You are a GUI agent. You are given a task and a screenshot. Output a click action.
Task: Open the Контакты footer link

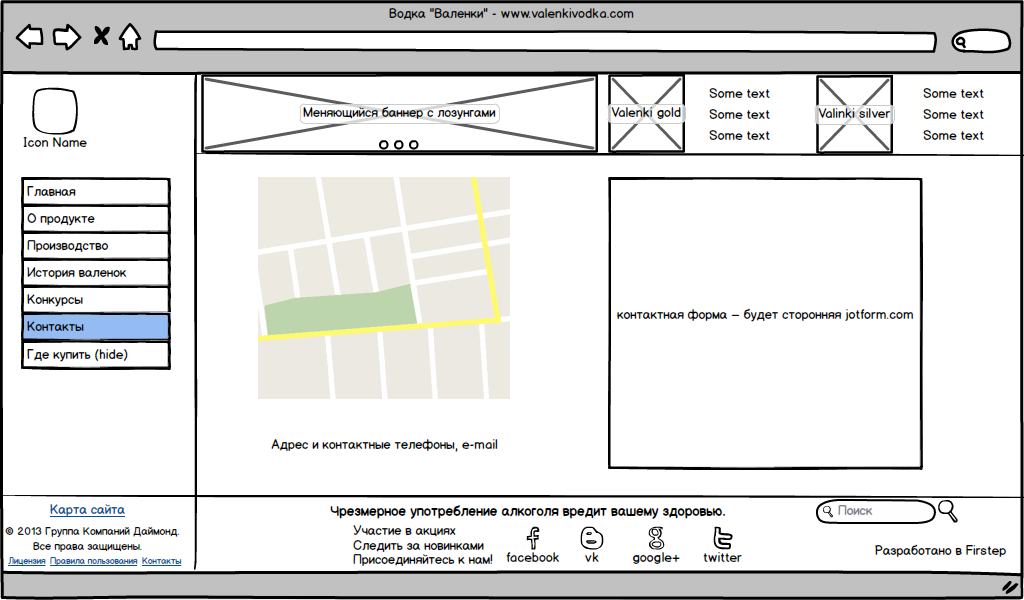click(x=161, y=561)
